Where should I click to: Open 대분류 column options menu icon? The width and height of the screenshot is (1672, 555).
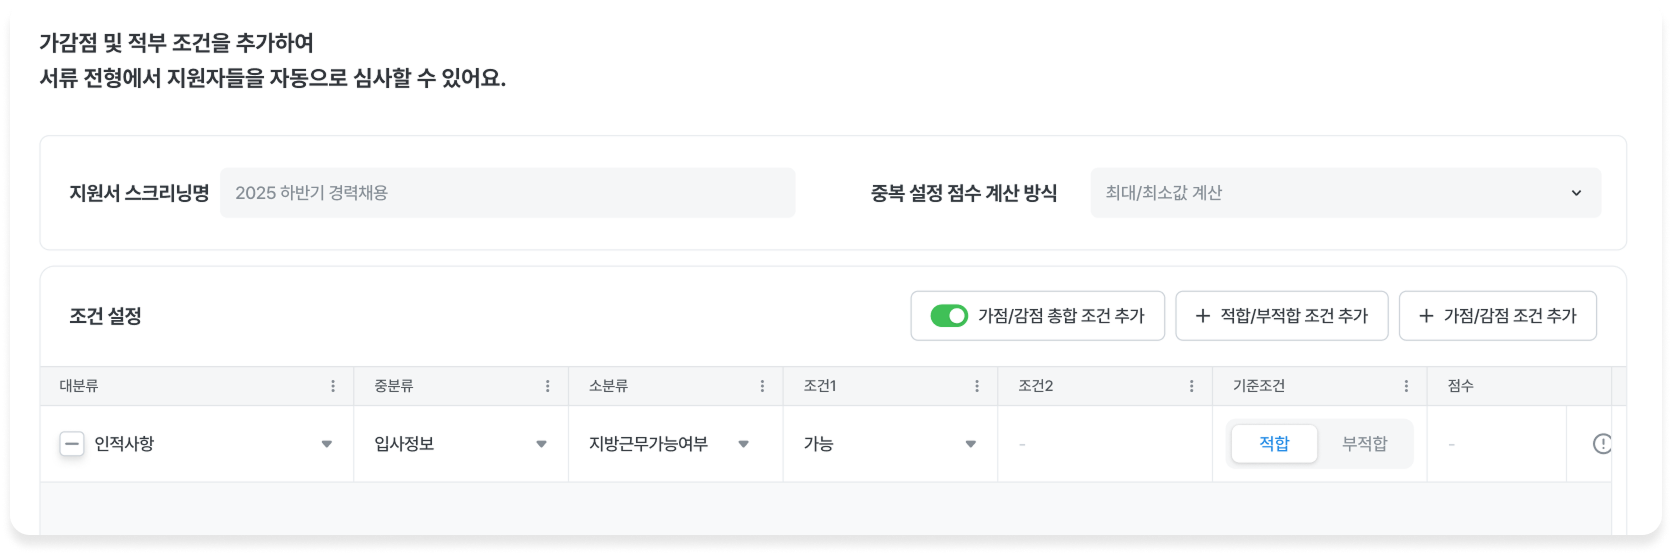point(333,386)
